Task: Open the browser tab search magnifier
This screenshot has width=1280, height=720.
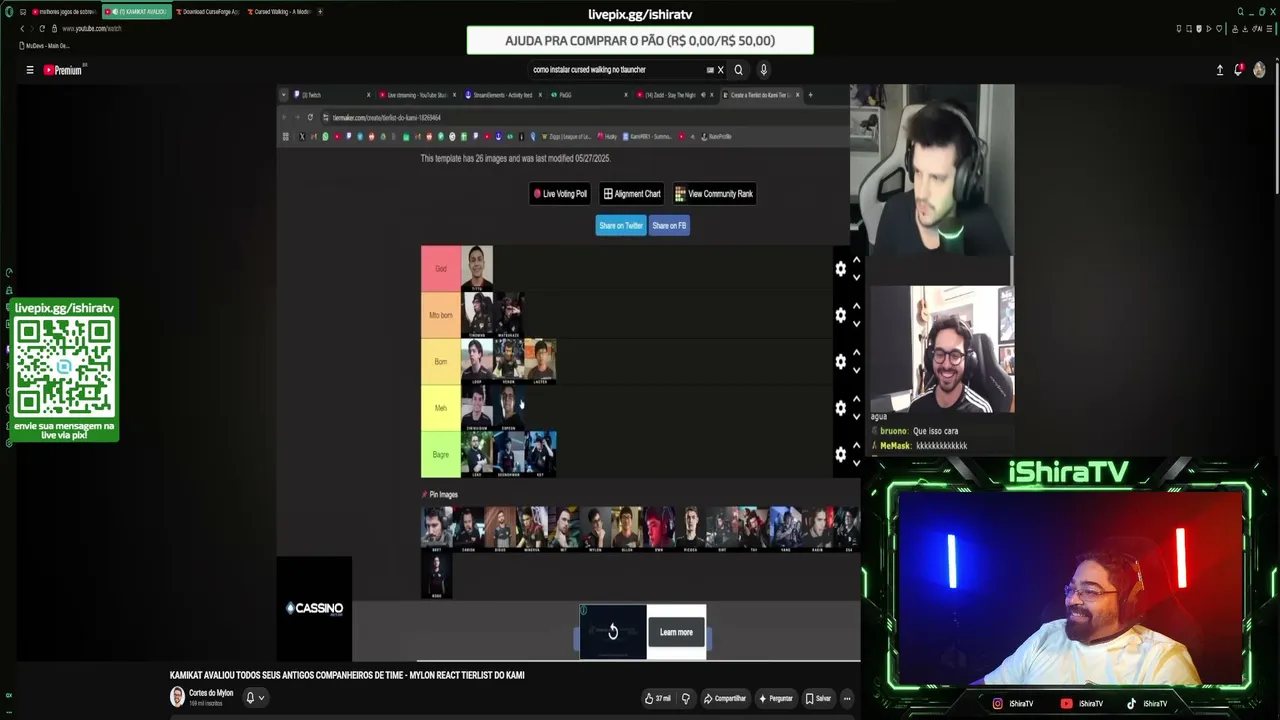Action: [1241, 12]
